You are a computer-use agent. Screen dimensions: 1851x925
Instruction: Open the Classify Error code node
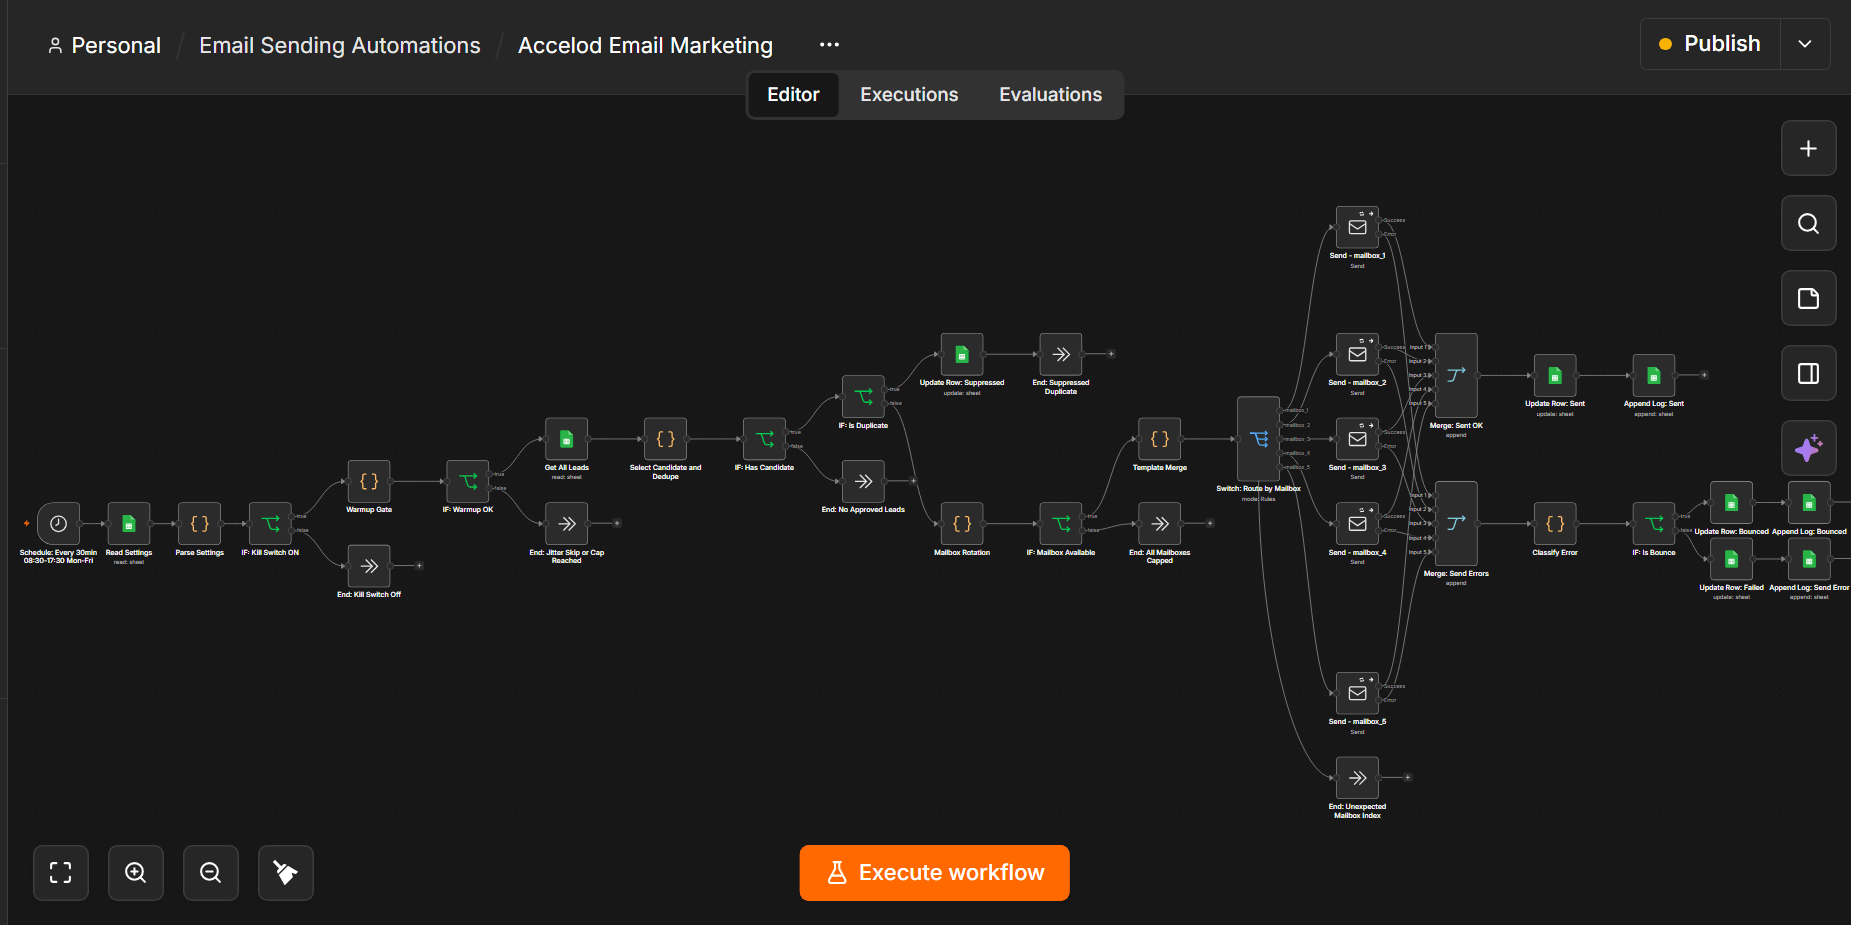1555,524
